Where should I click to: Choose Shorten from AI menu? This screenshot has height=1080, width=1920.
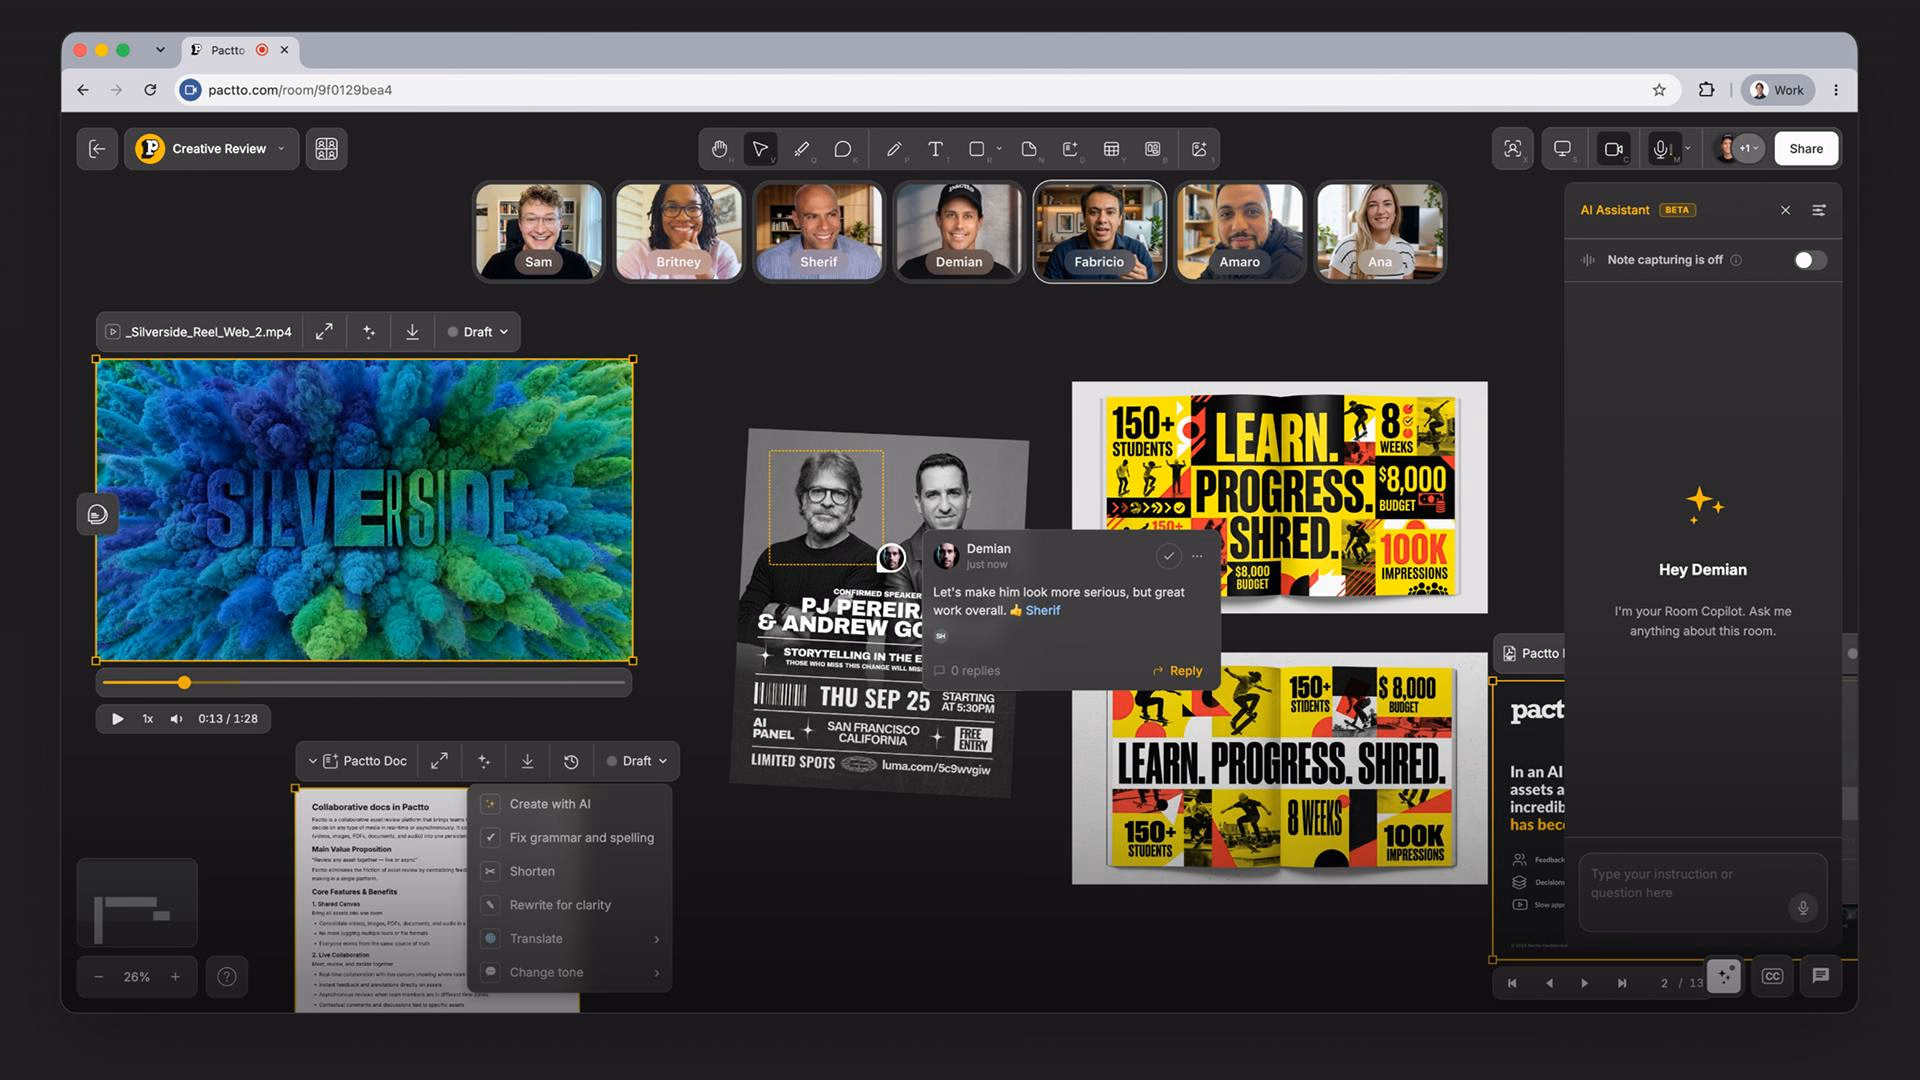pyautogui.click(x=572, y=872)
